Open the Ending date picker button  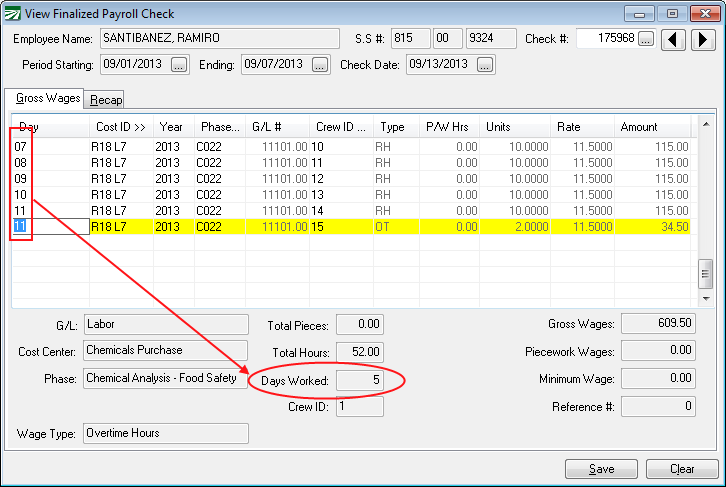pyautogui.click(x=320, y=65)
